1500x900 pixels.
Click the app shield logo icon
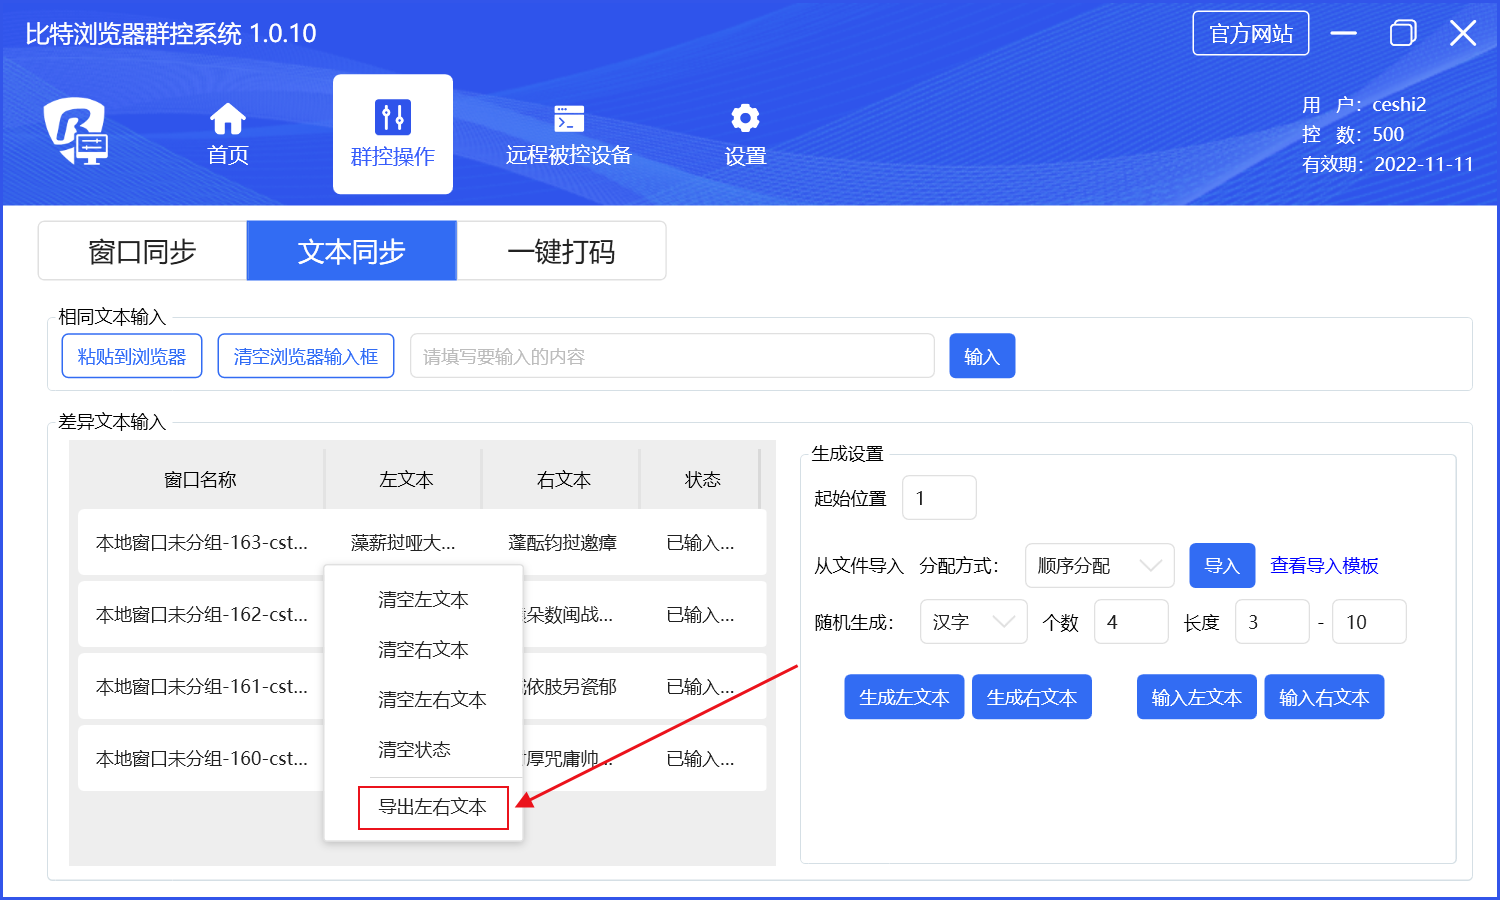pos(76,131)
